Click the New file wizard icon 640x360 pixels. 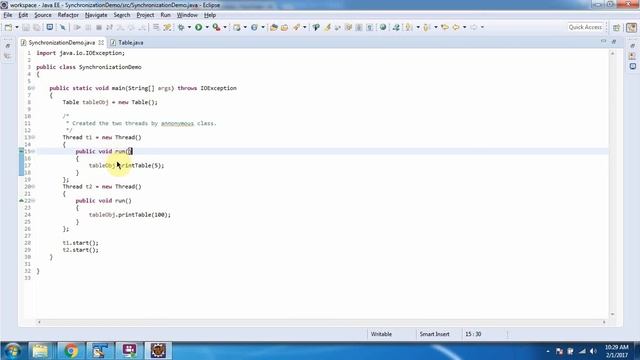(x=8, y=27)
